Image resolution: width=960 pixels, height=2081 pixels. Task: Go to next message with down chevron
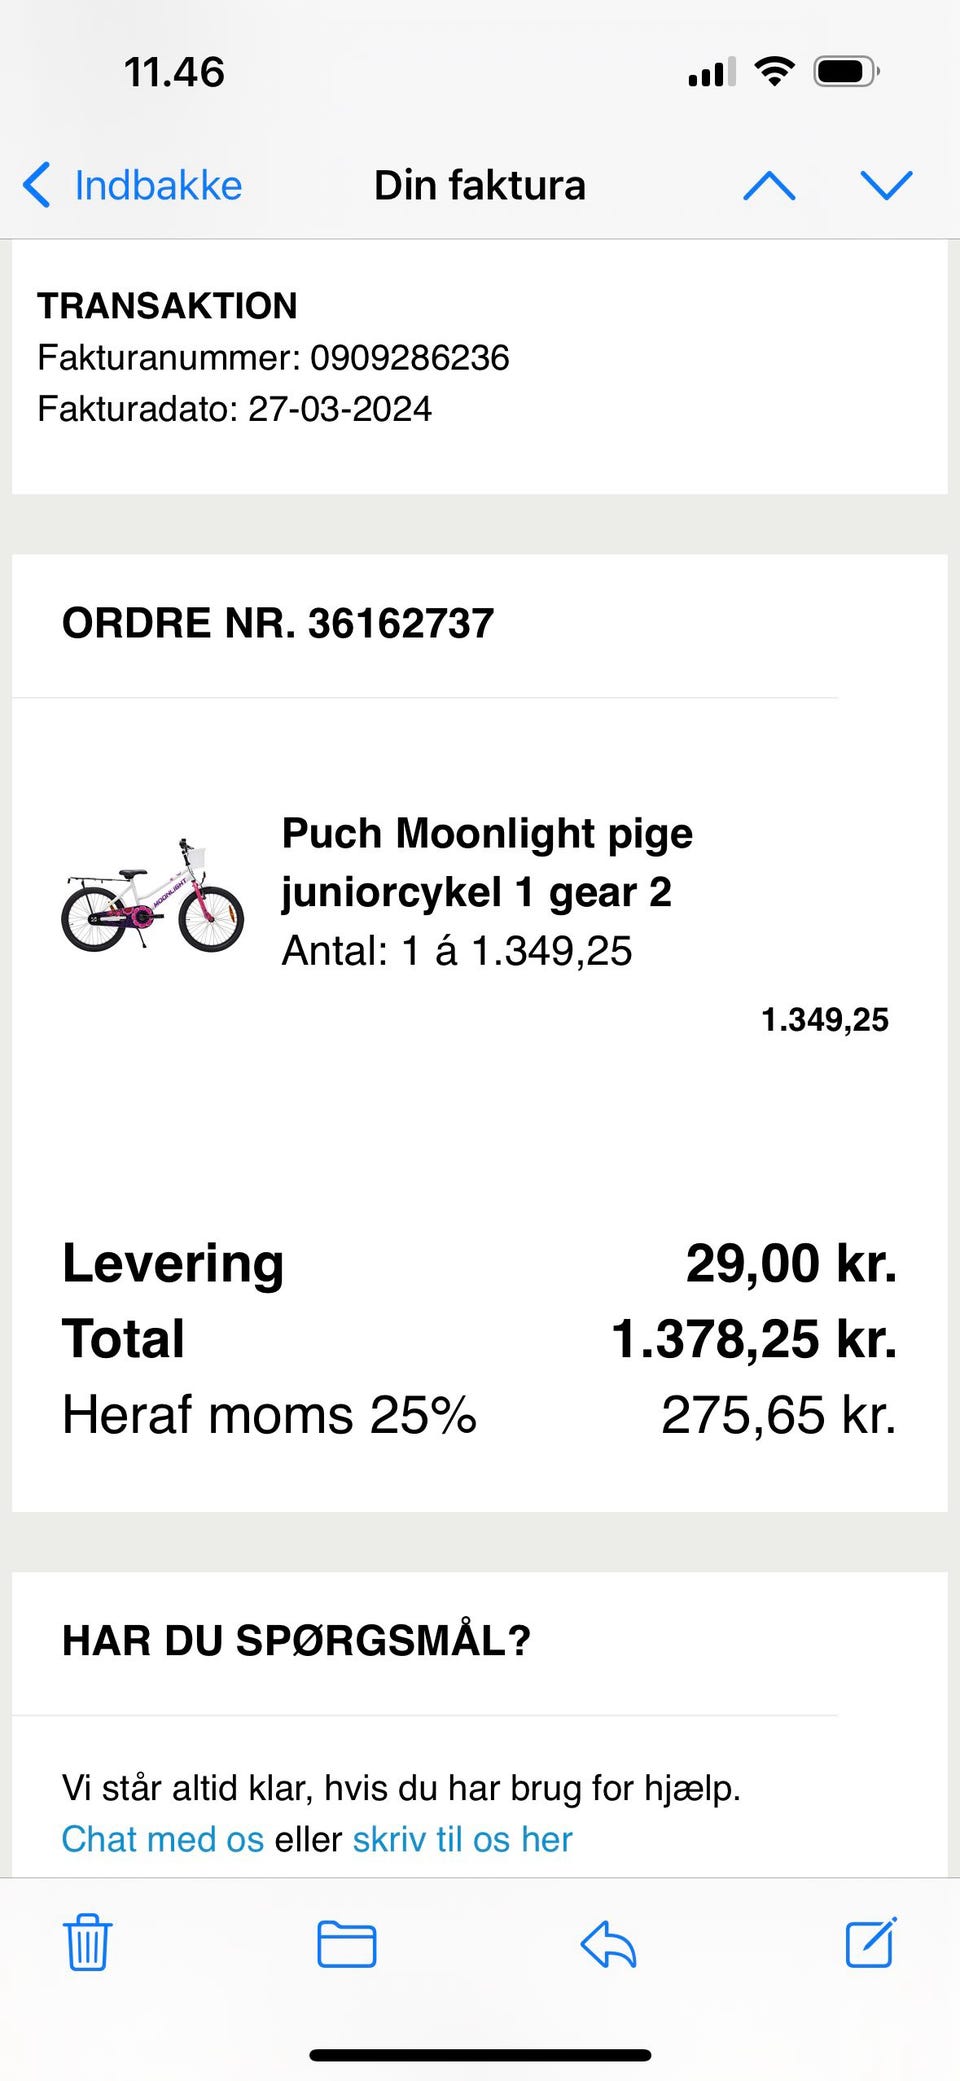coord(886,186)
